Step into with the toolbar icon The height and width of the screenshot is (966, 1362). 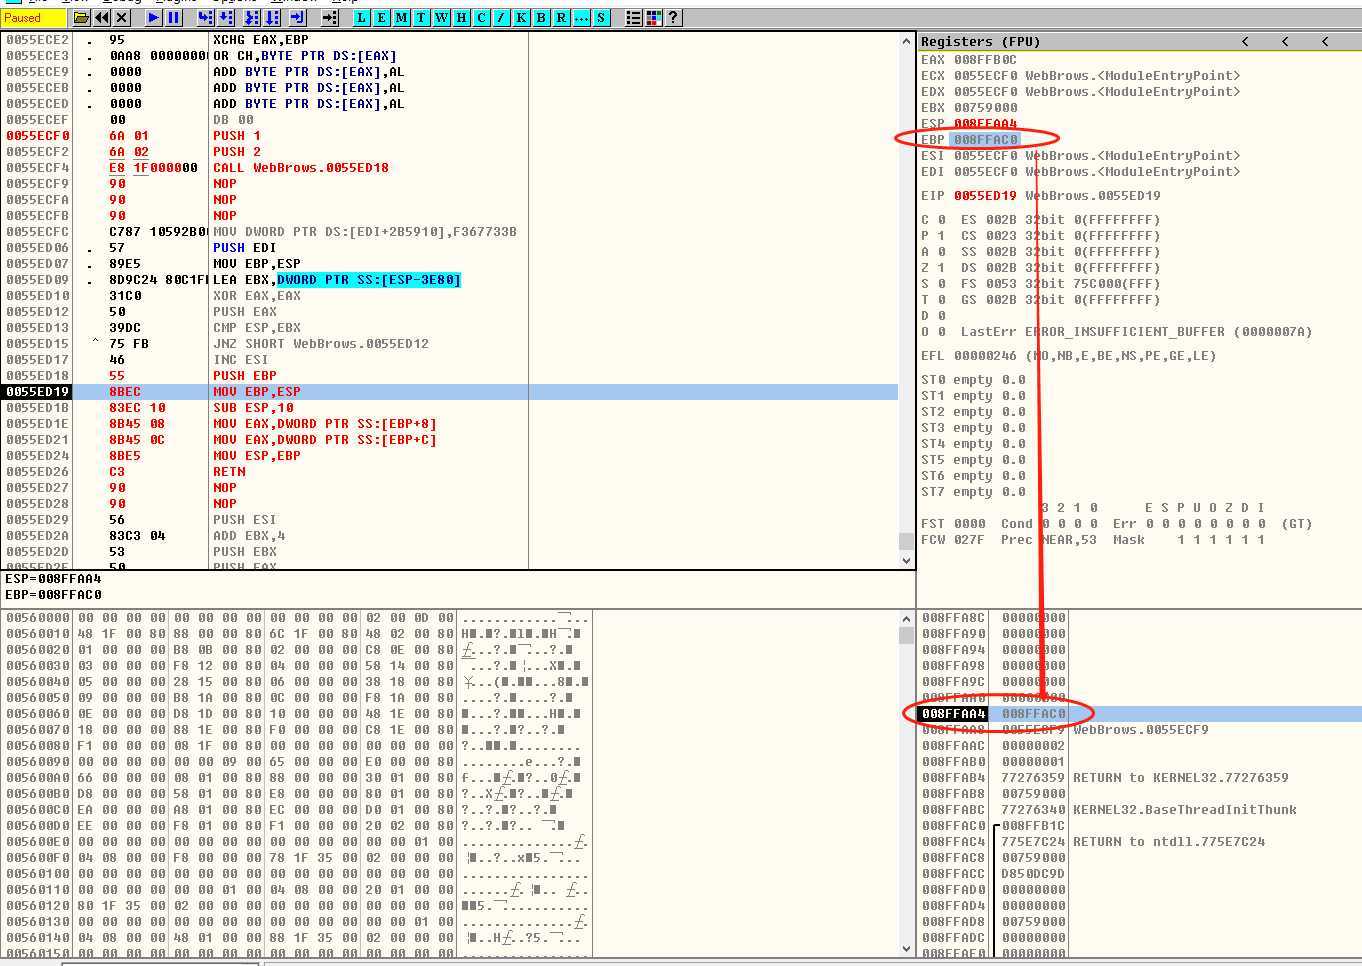pyautogui.click(x=205, y=18)
